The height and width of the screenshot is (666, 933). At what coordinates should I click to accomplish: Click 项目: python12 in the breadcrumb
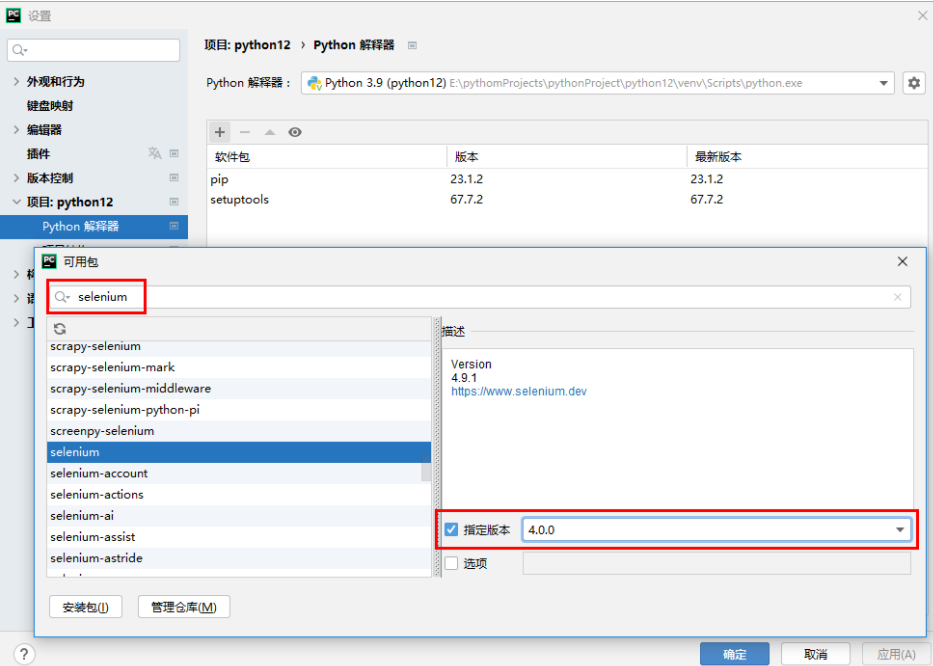tap(248, 45)
